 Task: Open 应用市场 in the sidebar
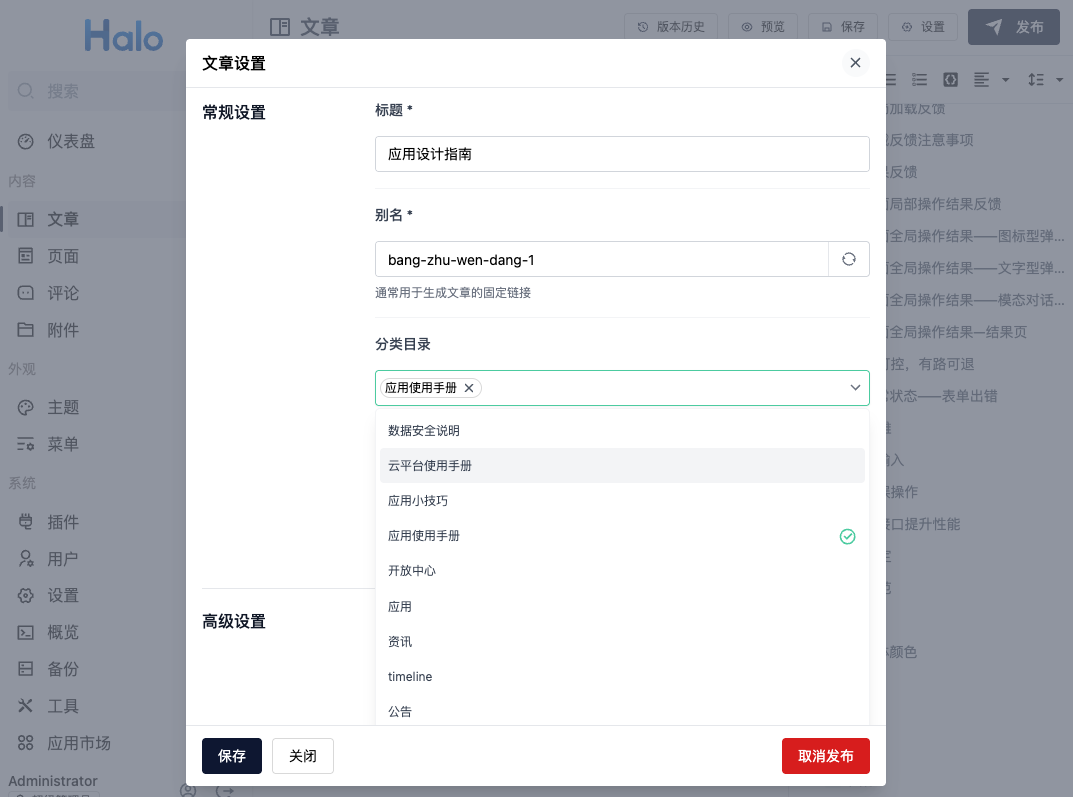click(78, 743)
